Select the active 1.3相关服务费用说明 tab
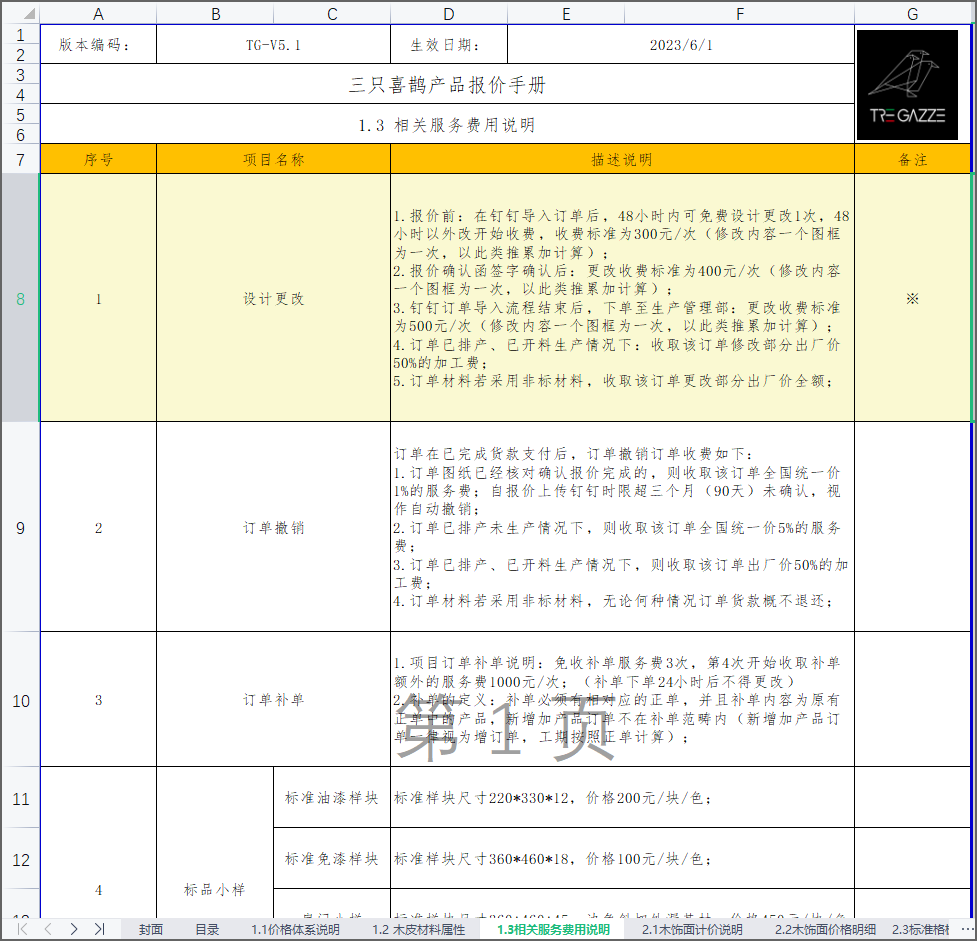This screenshot has height=941, width=977. [x=553, y=929]
